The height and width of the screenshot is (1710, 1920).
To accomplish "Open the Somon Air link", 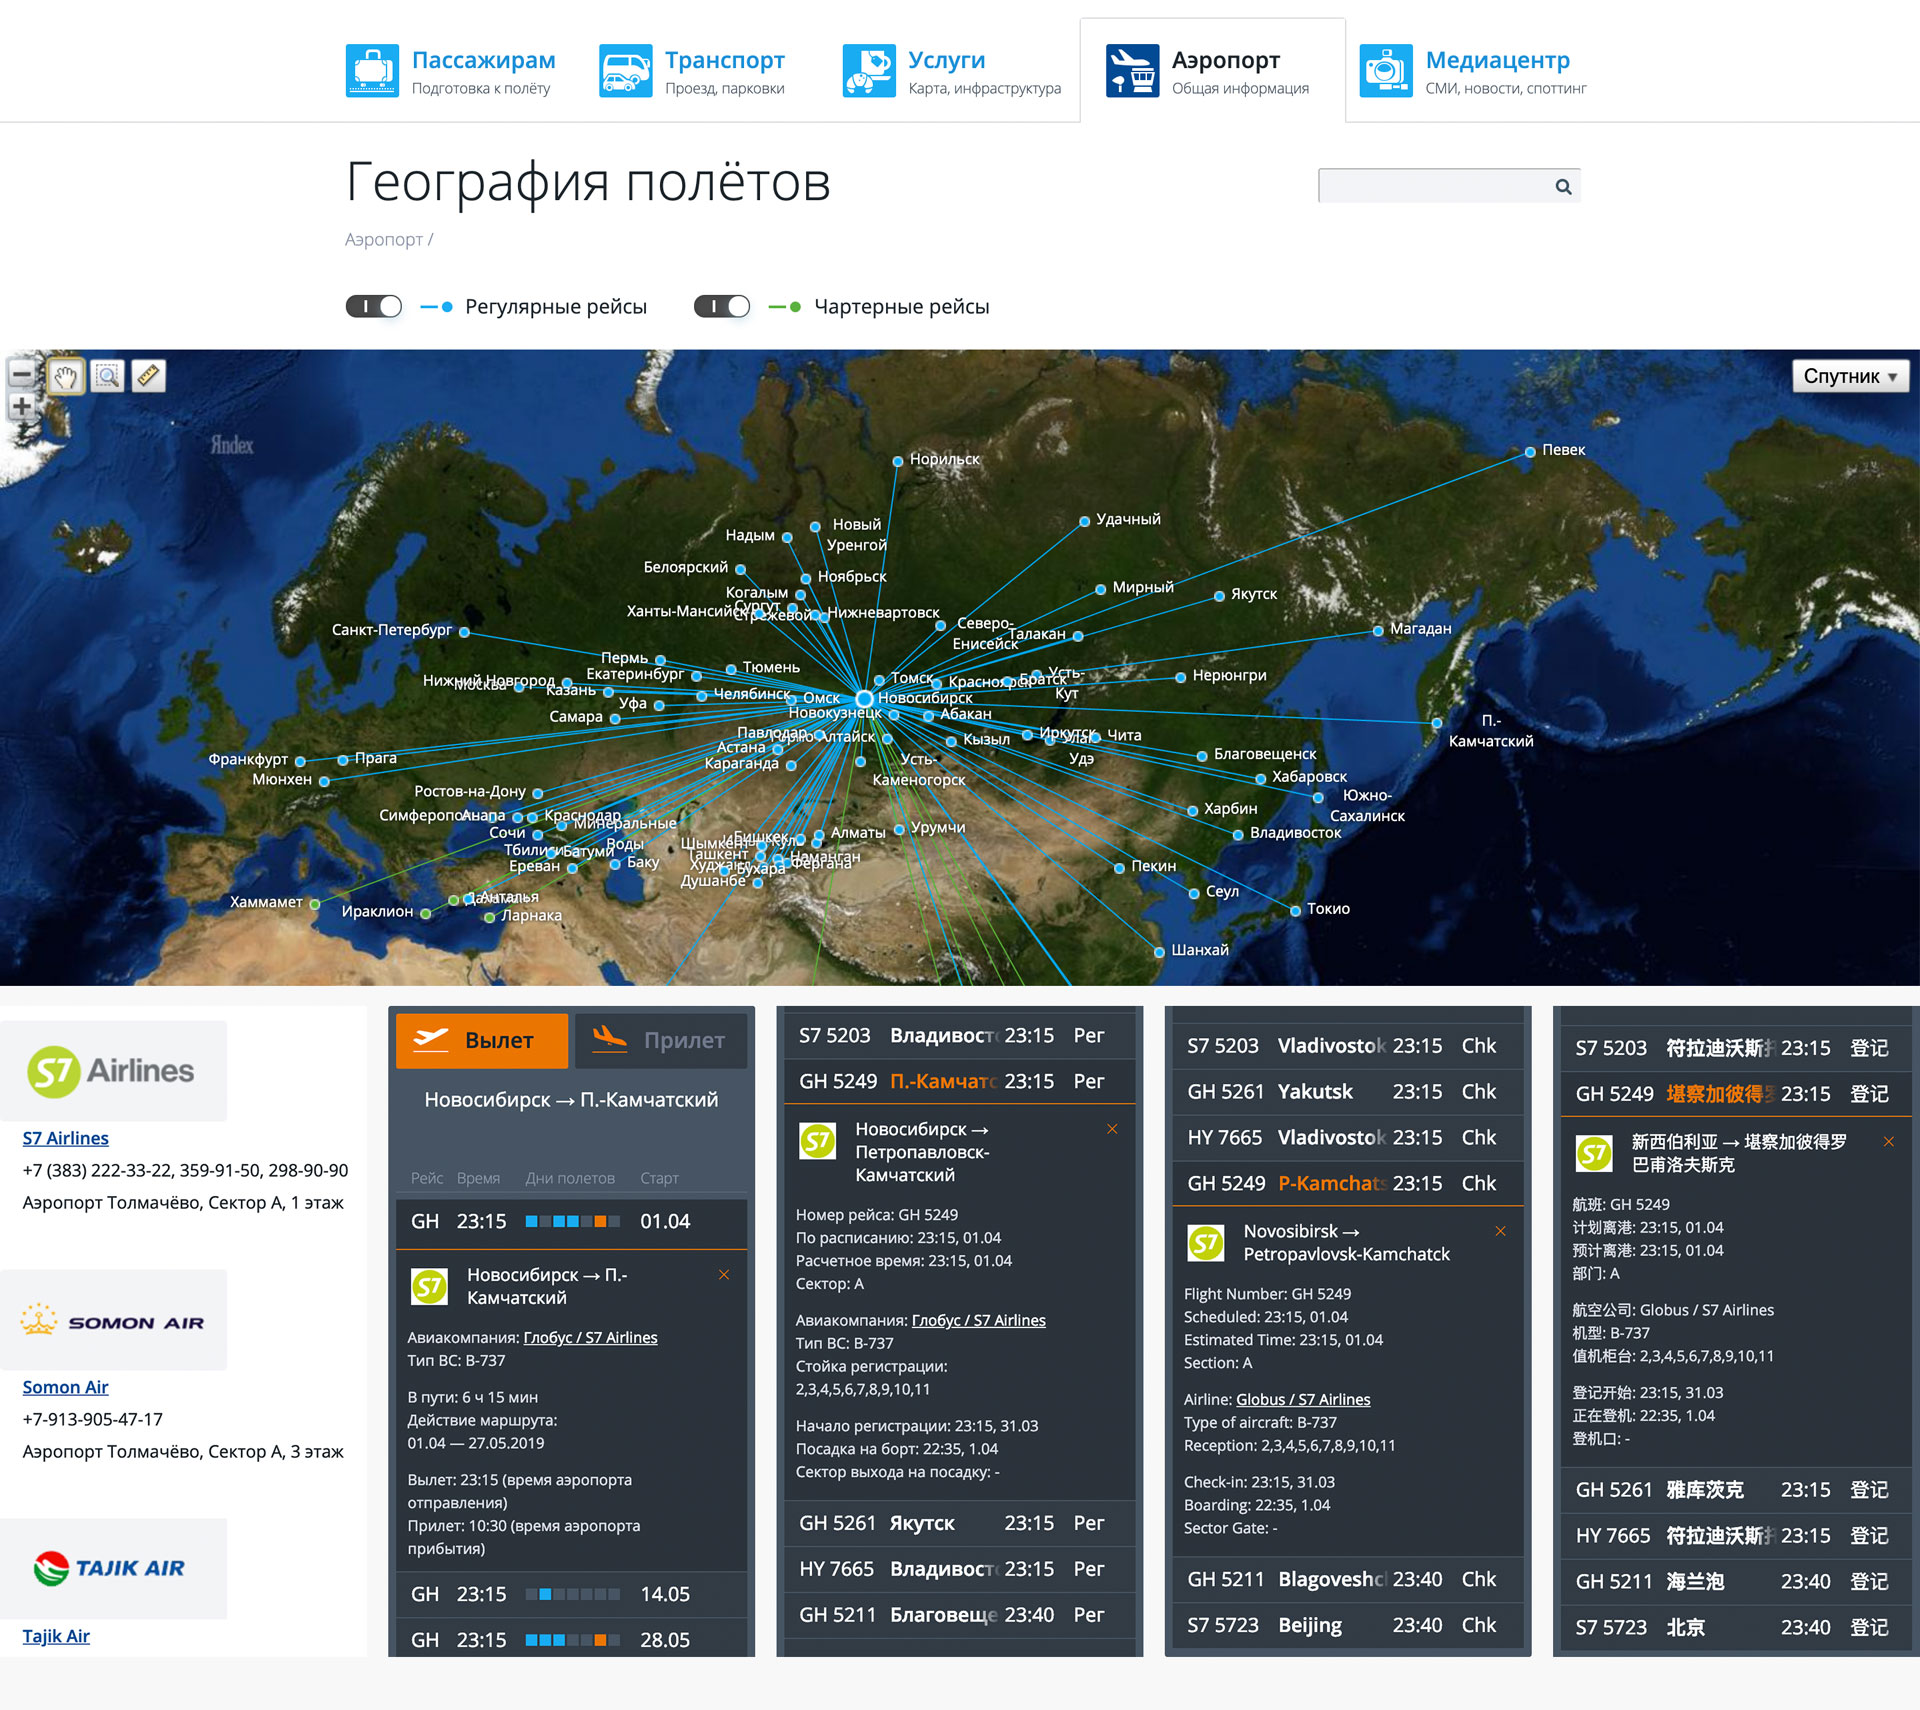I will [65, 1387].
